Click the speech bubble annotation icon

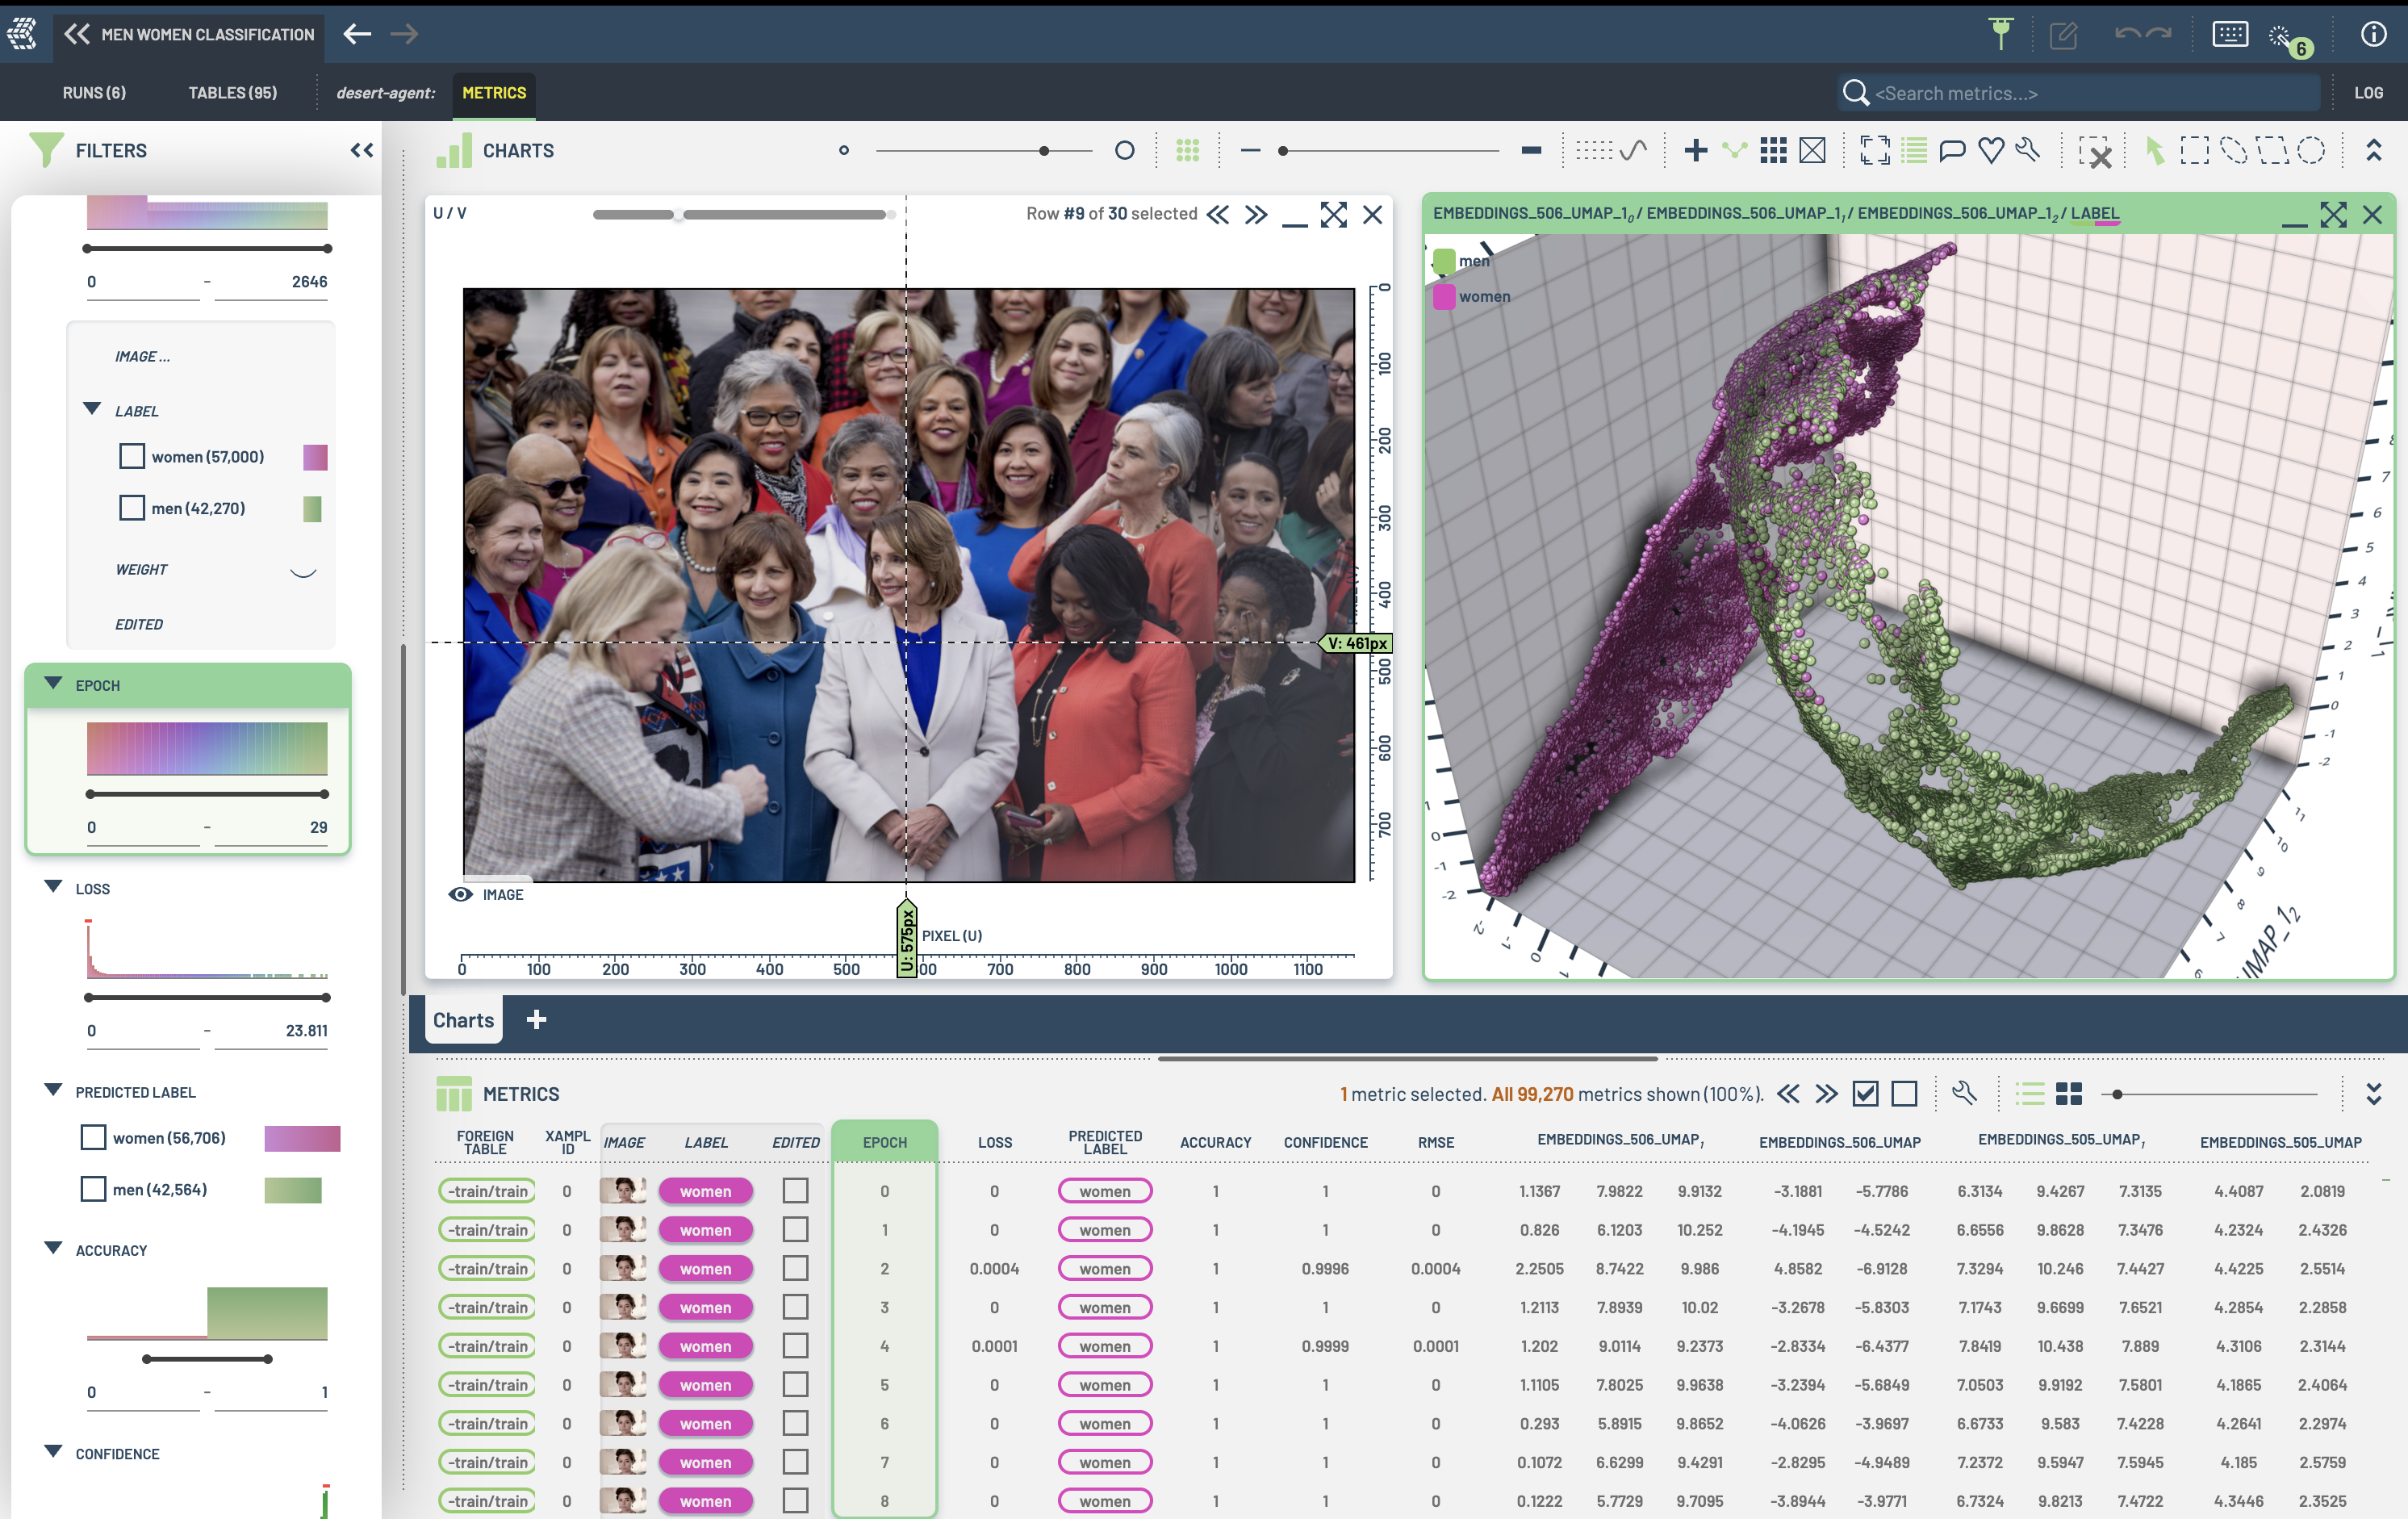(x=1951, y=151)
